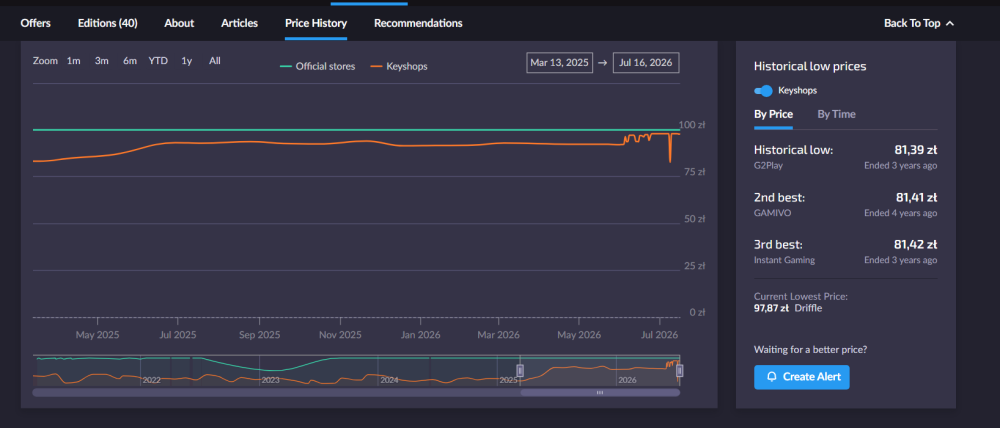Click the chart navigator scrollbar thumb
1000x428 pixels.
(x=599, y=393)
